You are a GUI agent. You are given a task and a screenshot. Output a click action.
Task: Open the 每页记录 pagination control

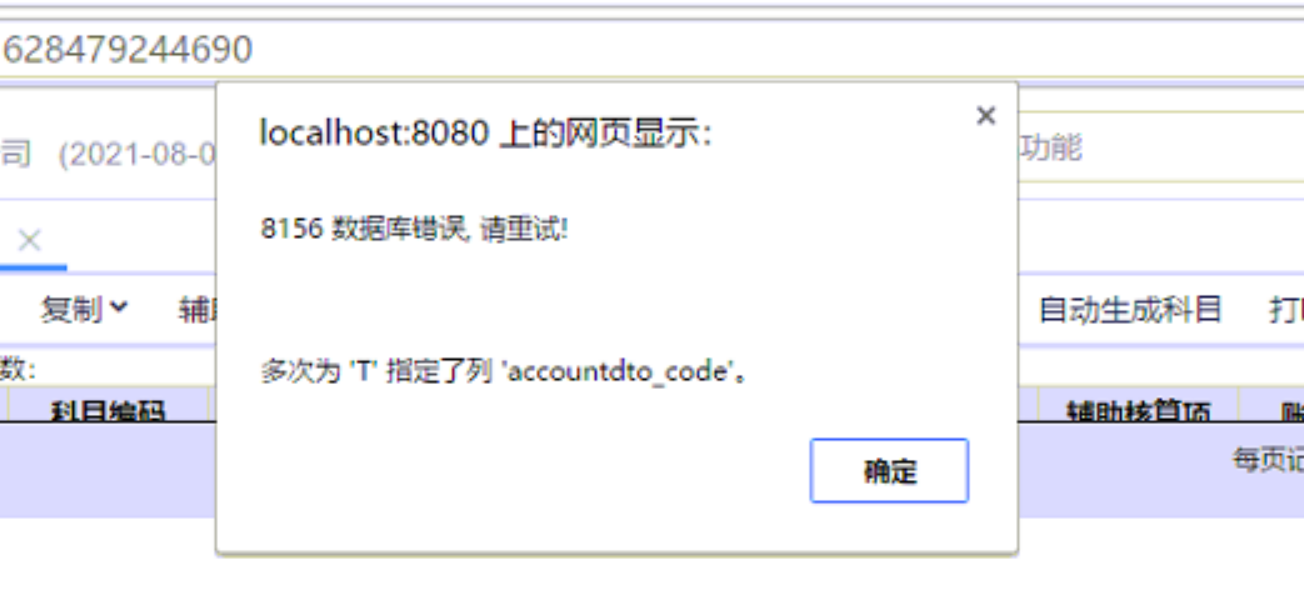click(x=1268, y=460)
